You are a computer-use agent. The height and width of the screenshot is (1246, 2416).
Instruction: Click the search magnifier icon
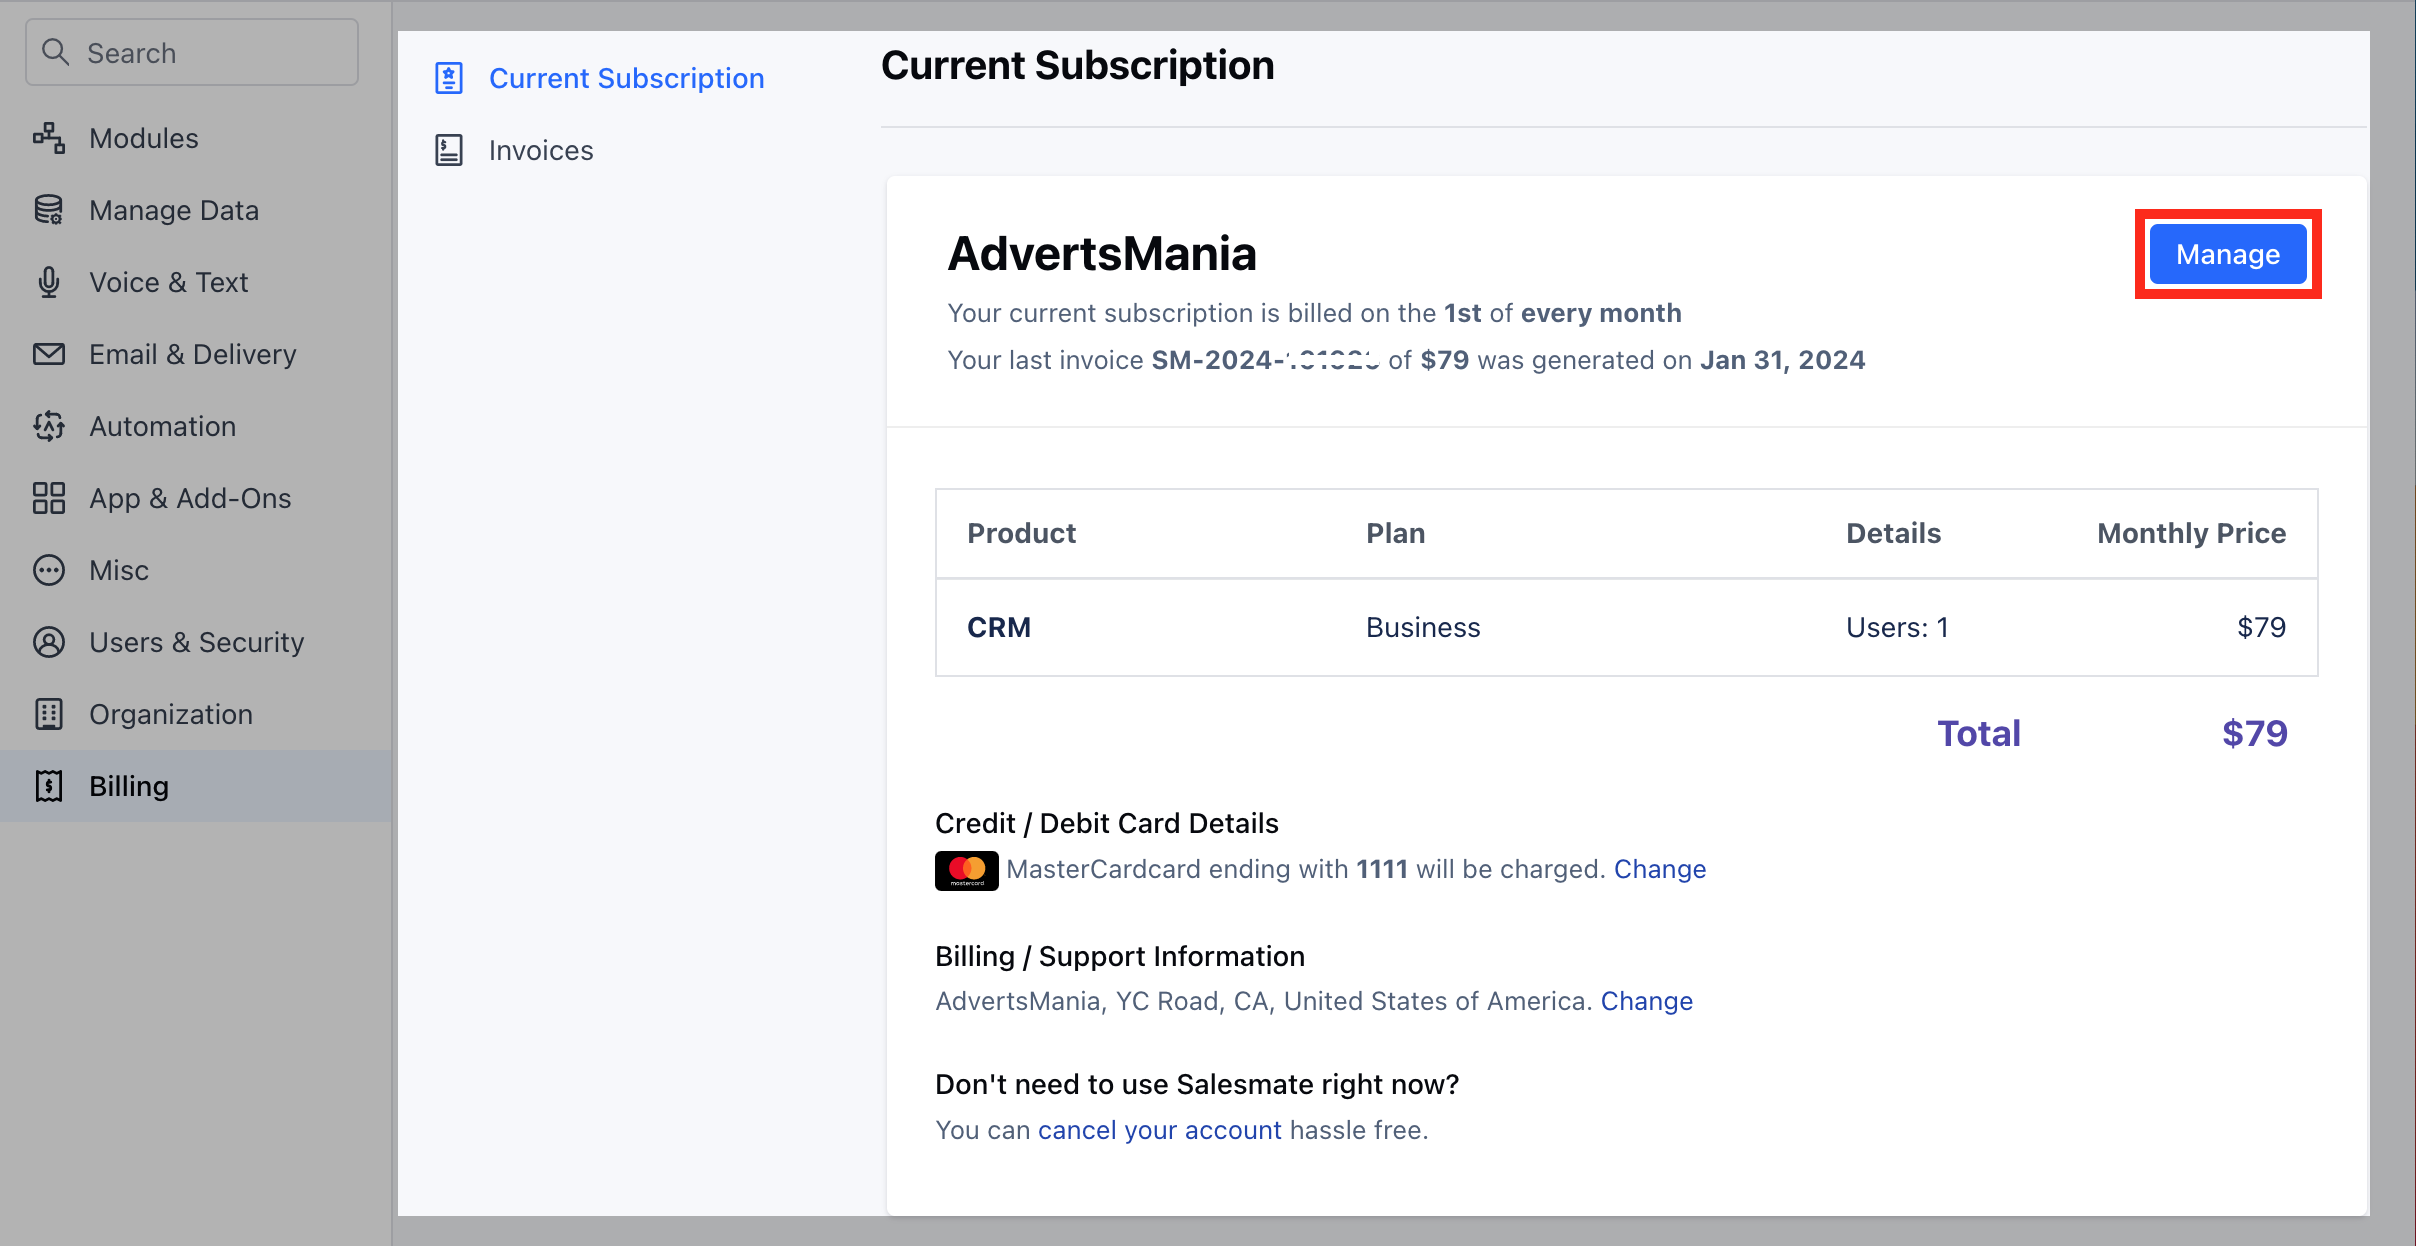point(56,52)
